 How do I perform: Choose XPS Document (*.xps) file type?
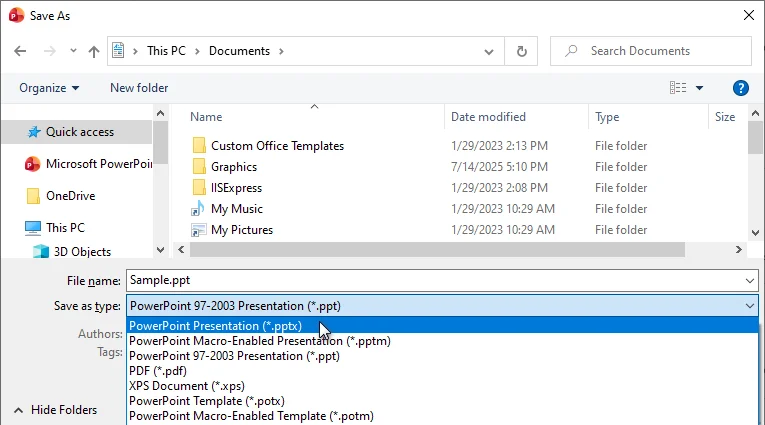pyautogui.click(x=442, y=386)
